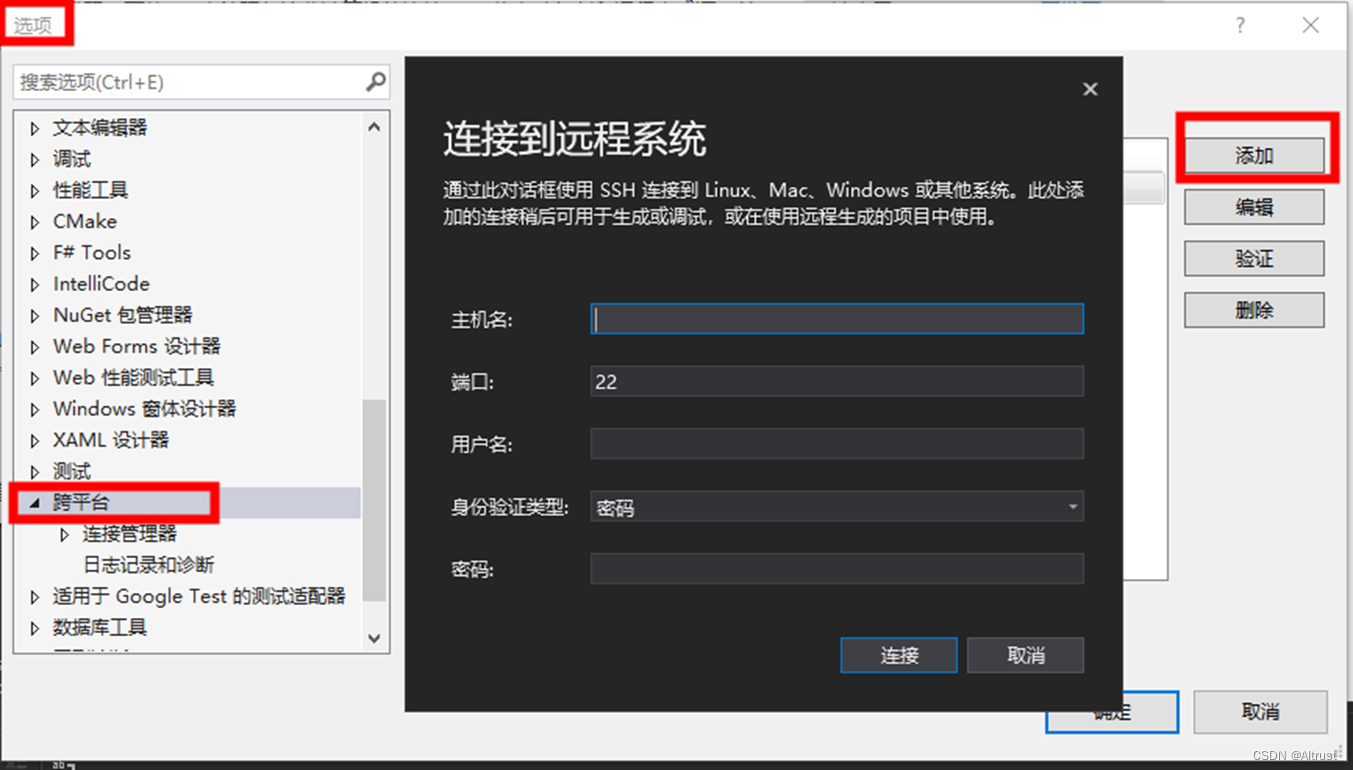Image resolution: width=1353 pixels, height=770 pixels.
Task: Expand the CMake tree node
Action: 35,221
